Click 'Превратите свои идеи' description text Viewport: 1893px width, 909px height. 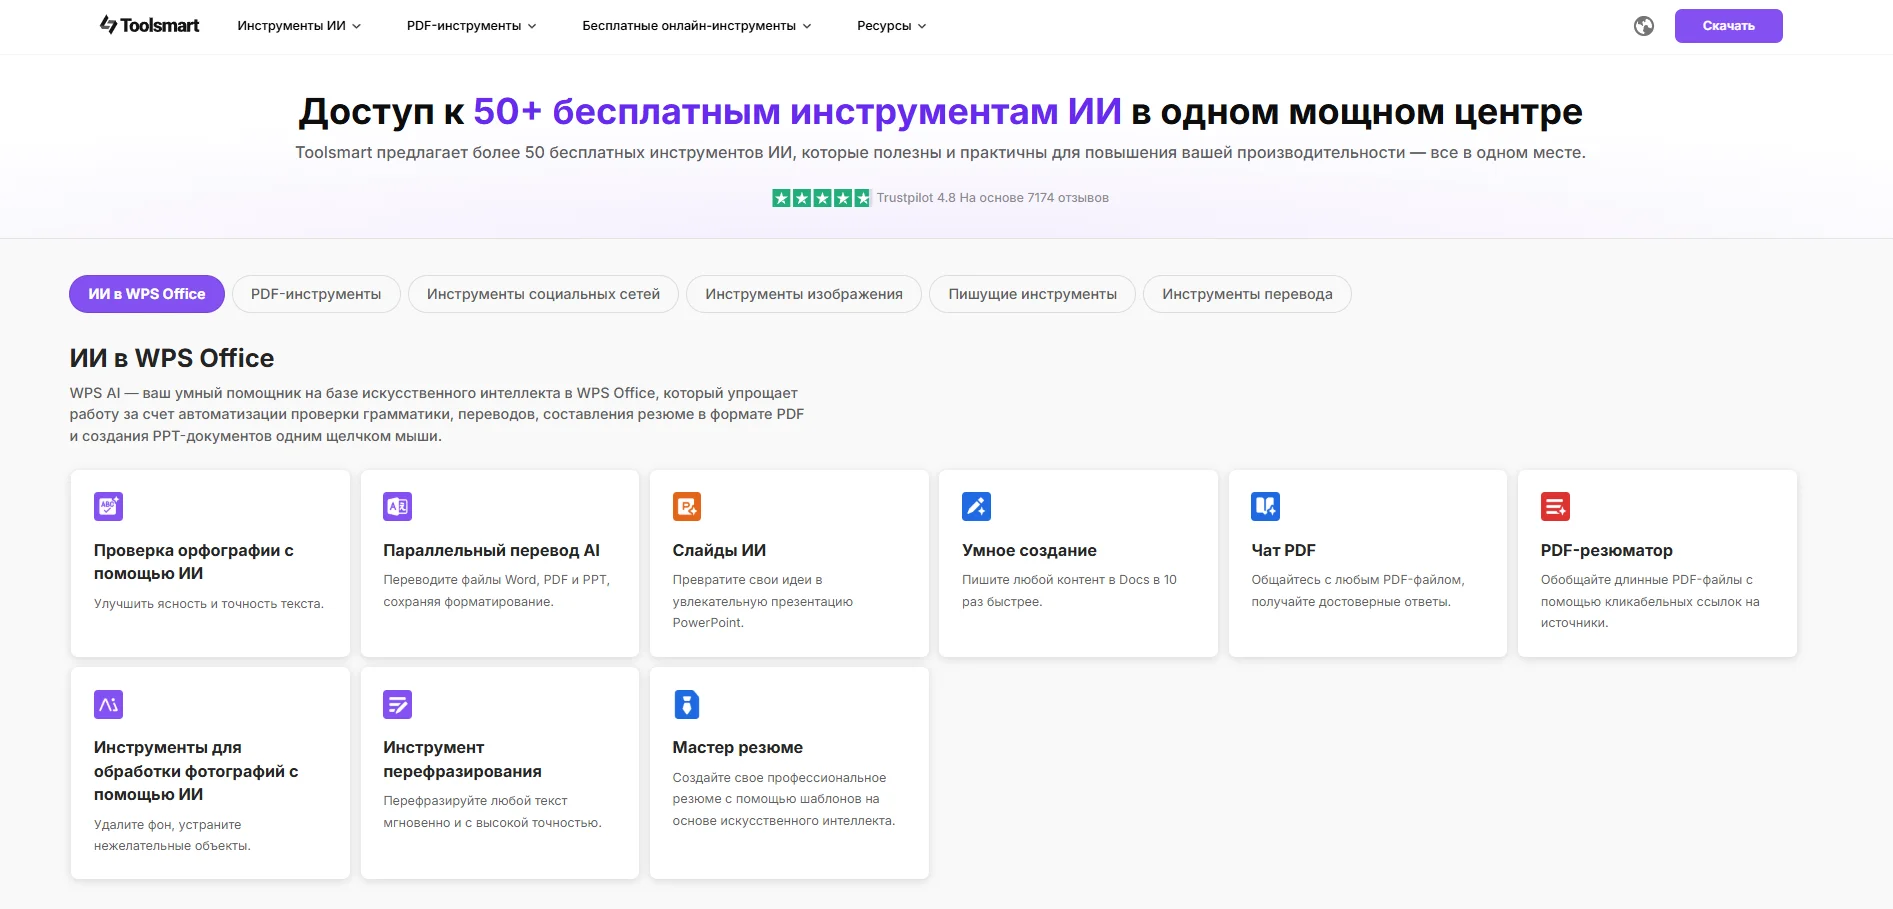763,601
